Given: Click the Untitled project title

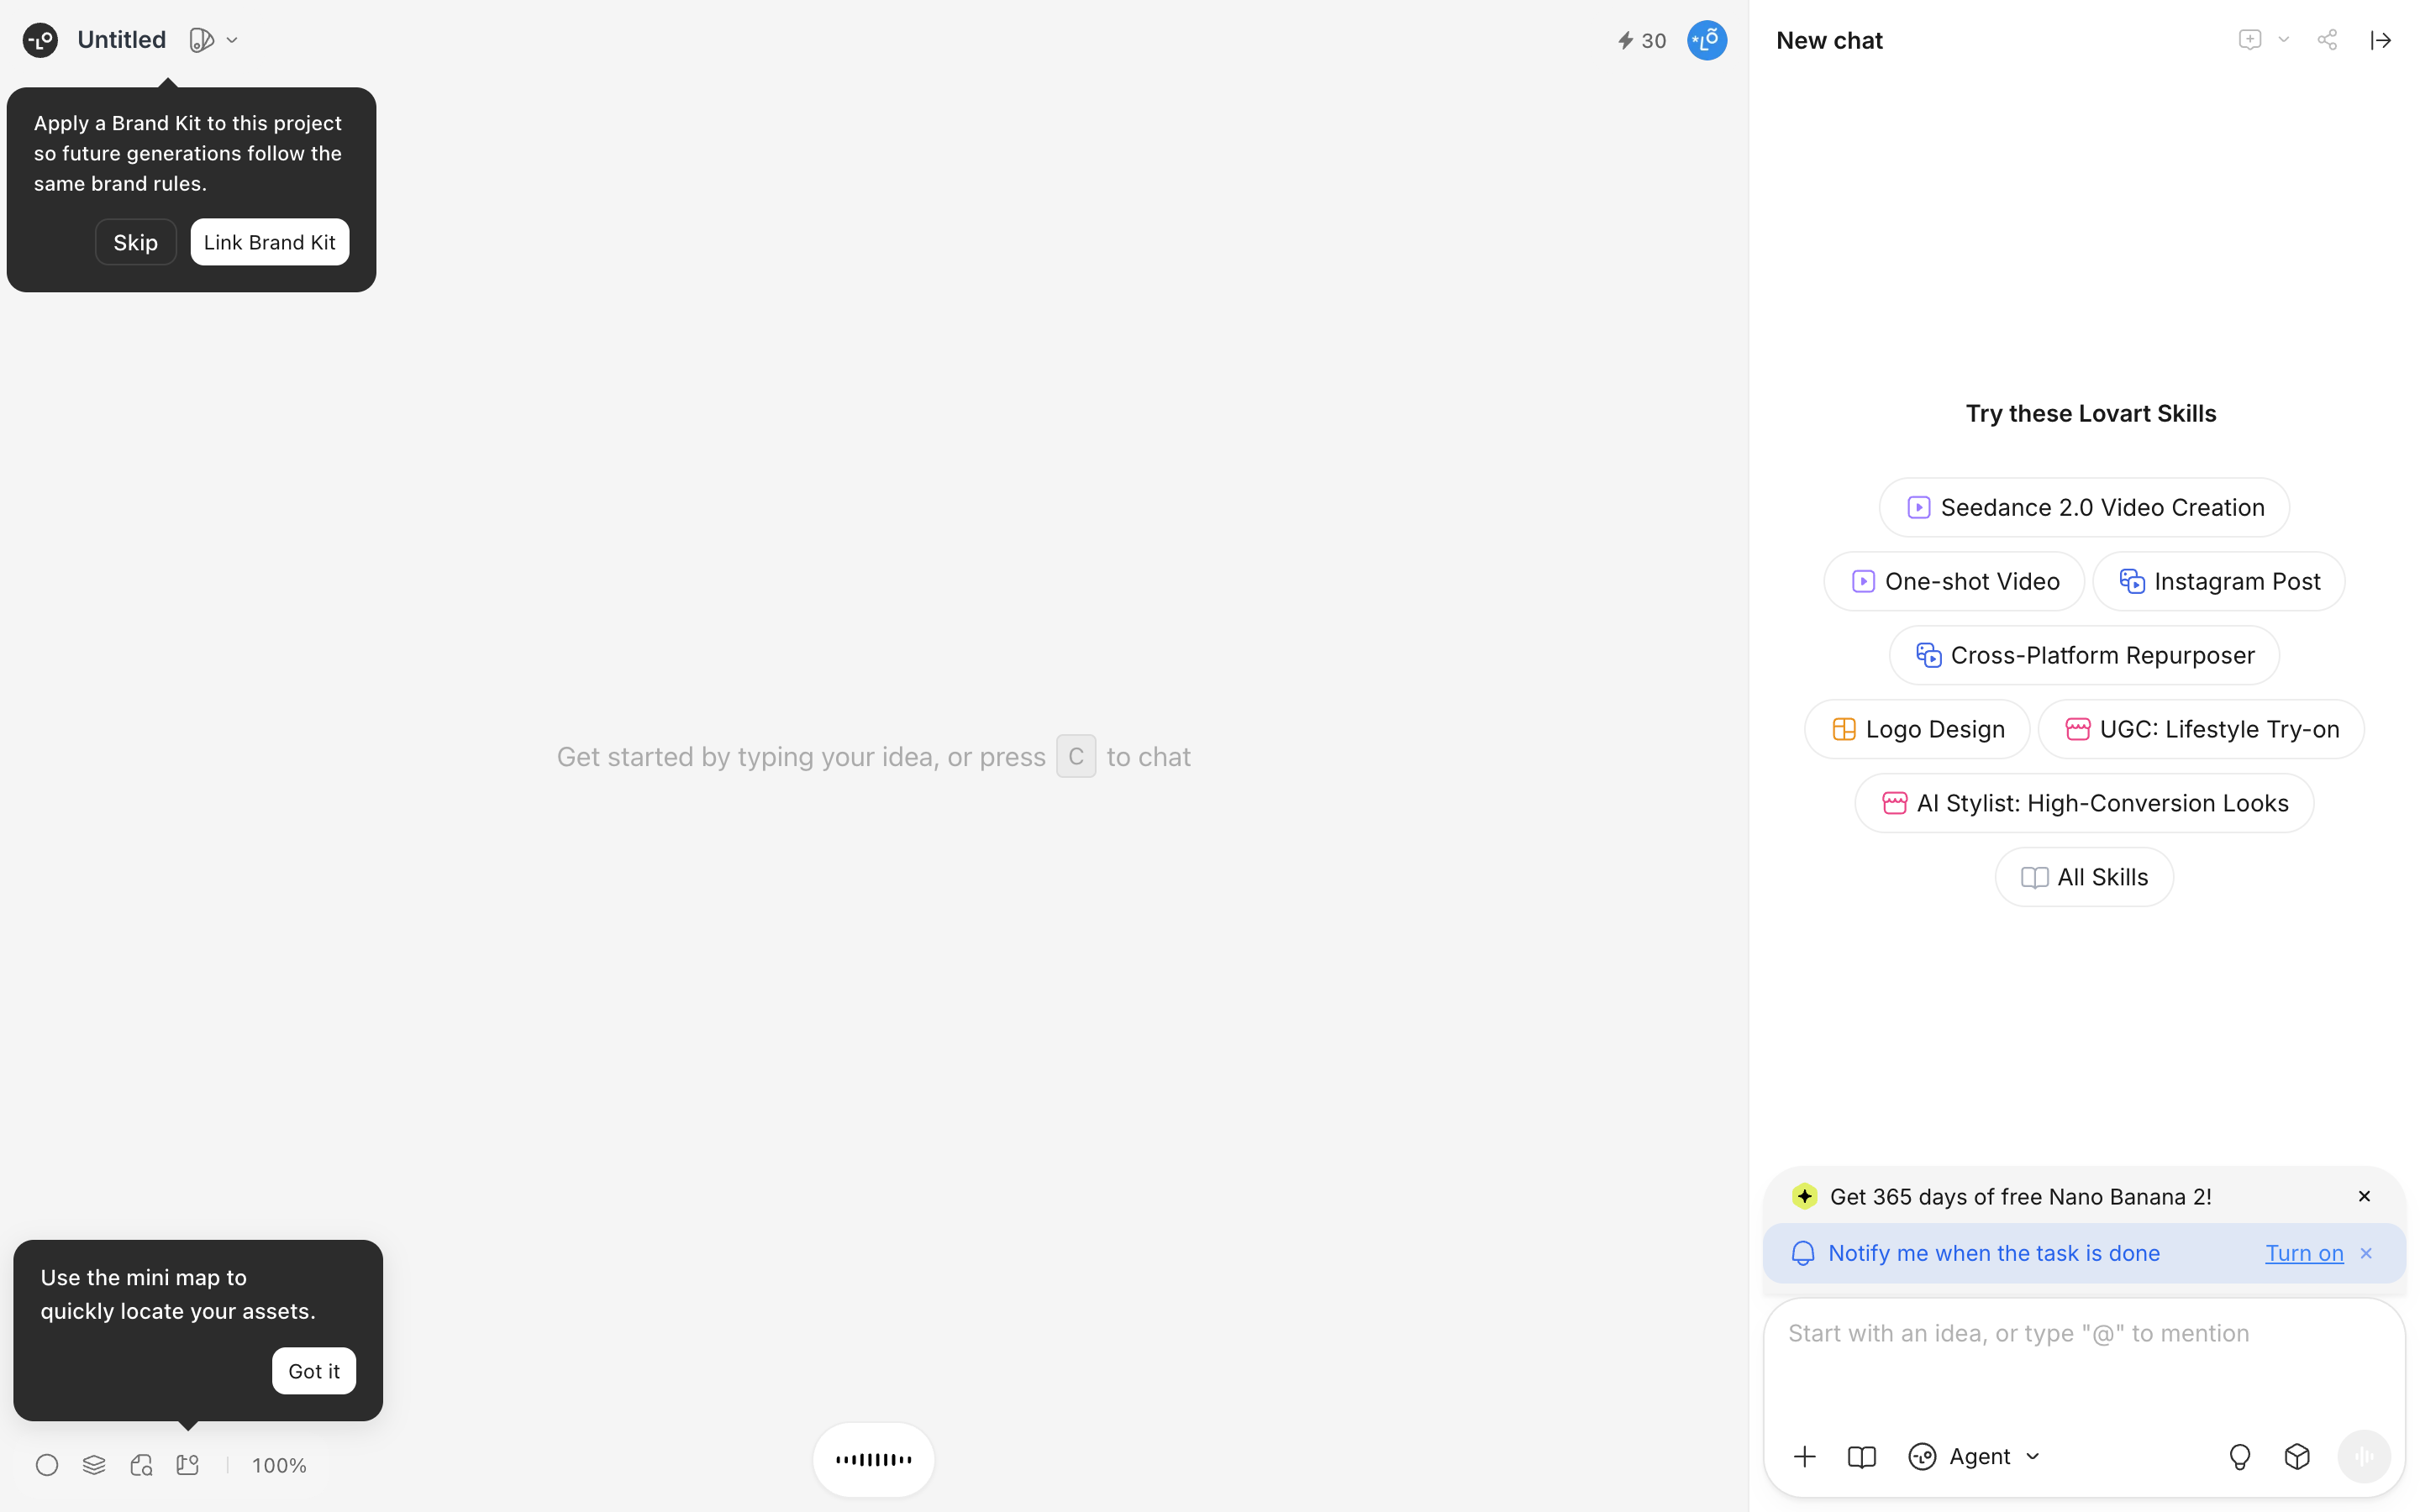Looking at the screenshot, I should point(121,40).
